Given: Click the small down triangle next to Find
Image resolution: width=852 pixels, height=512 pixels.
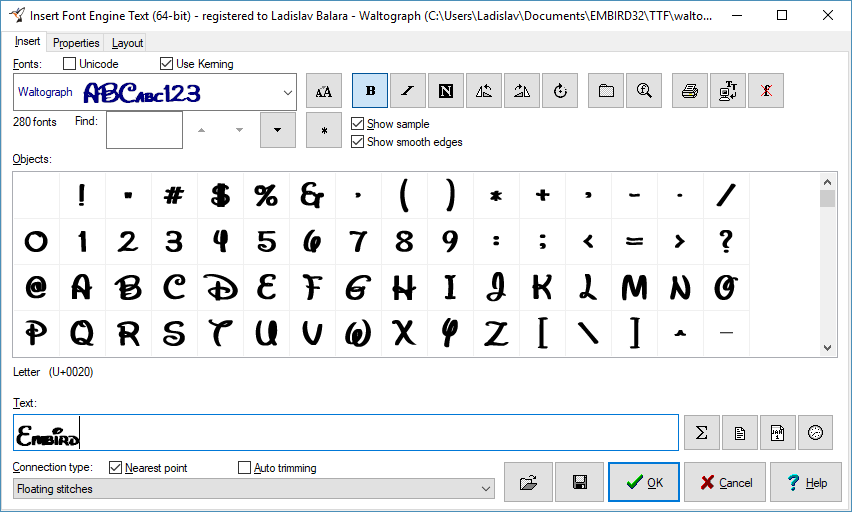Looking at the screenshot, I should tap(239, 130).
